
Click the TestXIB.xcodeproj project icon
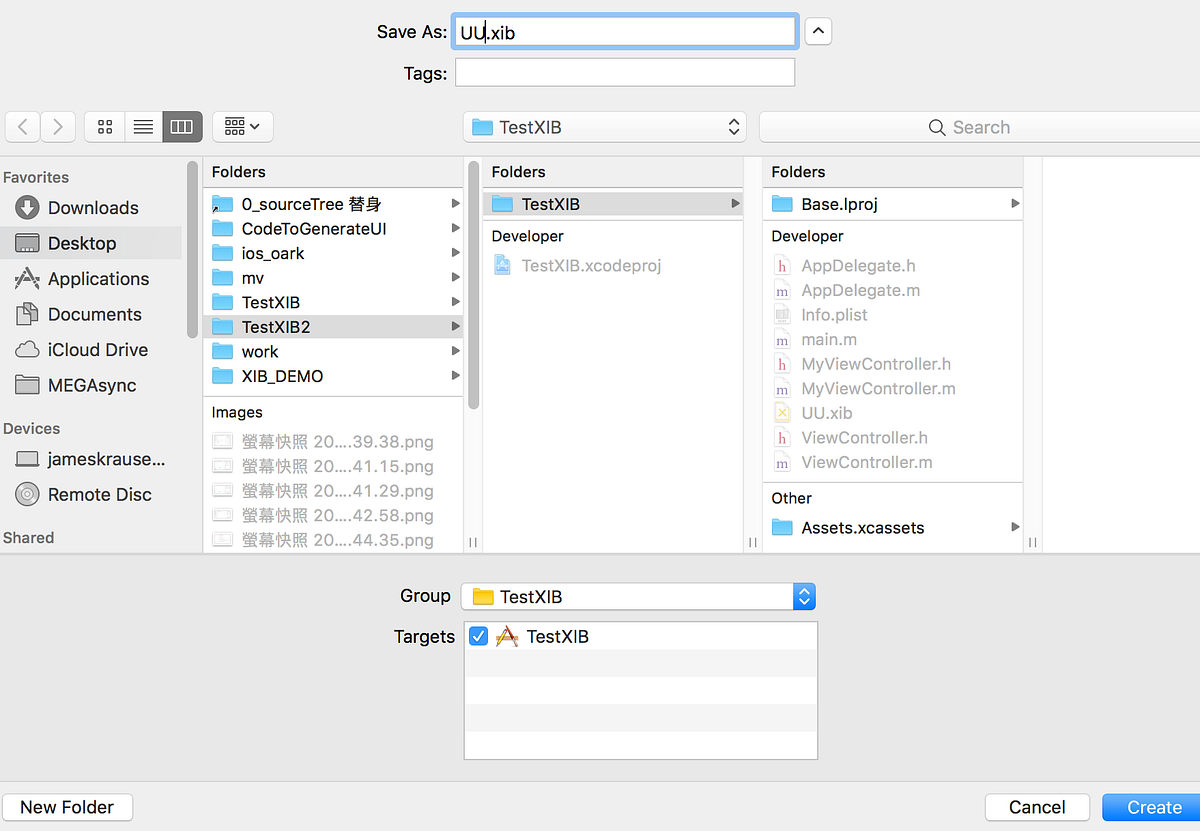(x=501, y=265)
